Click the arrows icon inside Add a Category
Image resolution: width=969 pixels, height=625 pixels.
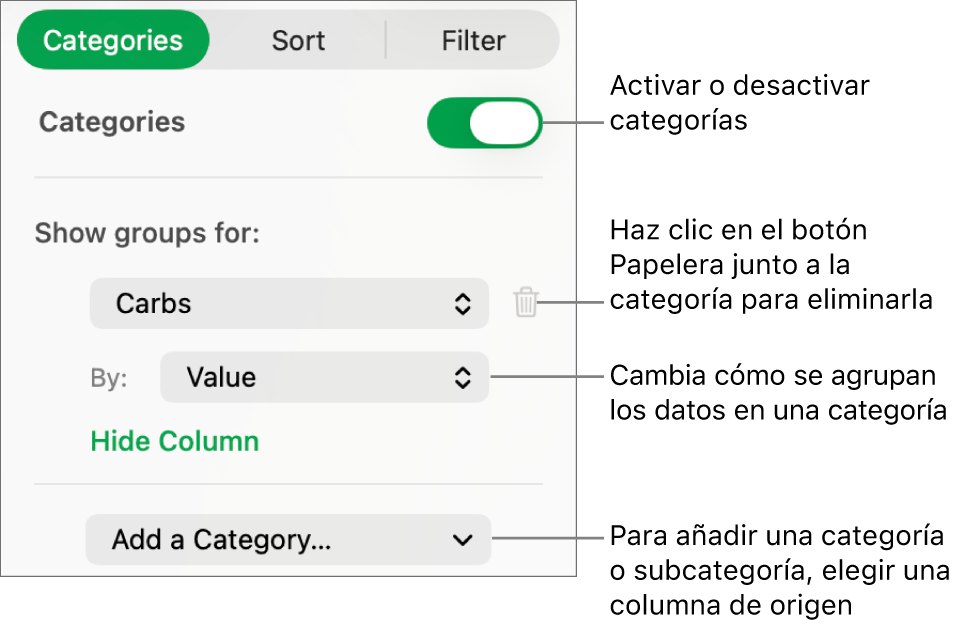[x=462, y=539]
